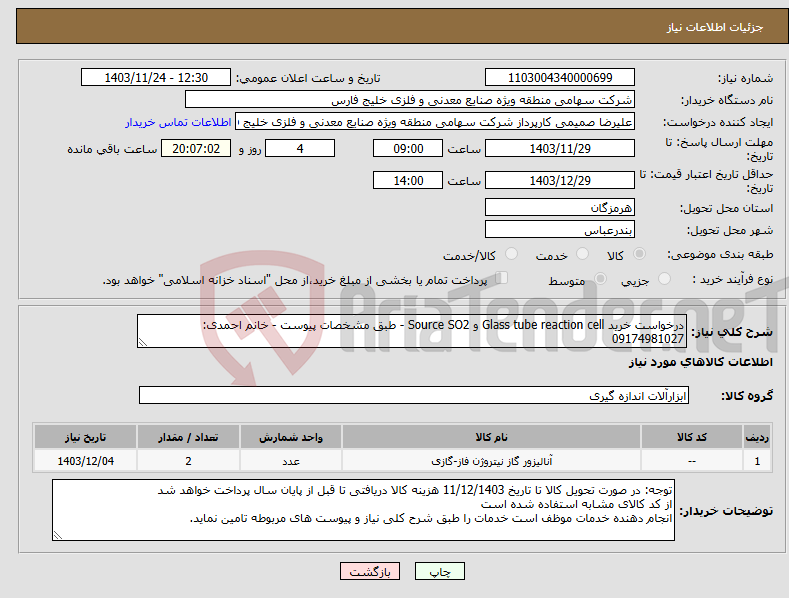The height and width of the screenshot is (598, 789).
Task: Select the کالا radio button
Action: (x=639, y=254)
